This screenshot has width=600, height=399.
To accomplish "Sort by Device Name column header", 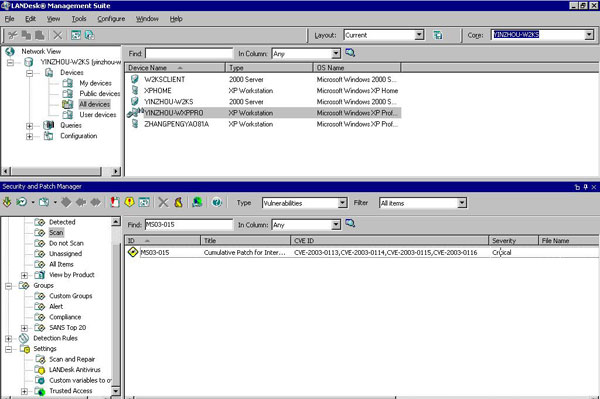I will coord(175,68).
